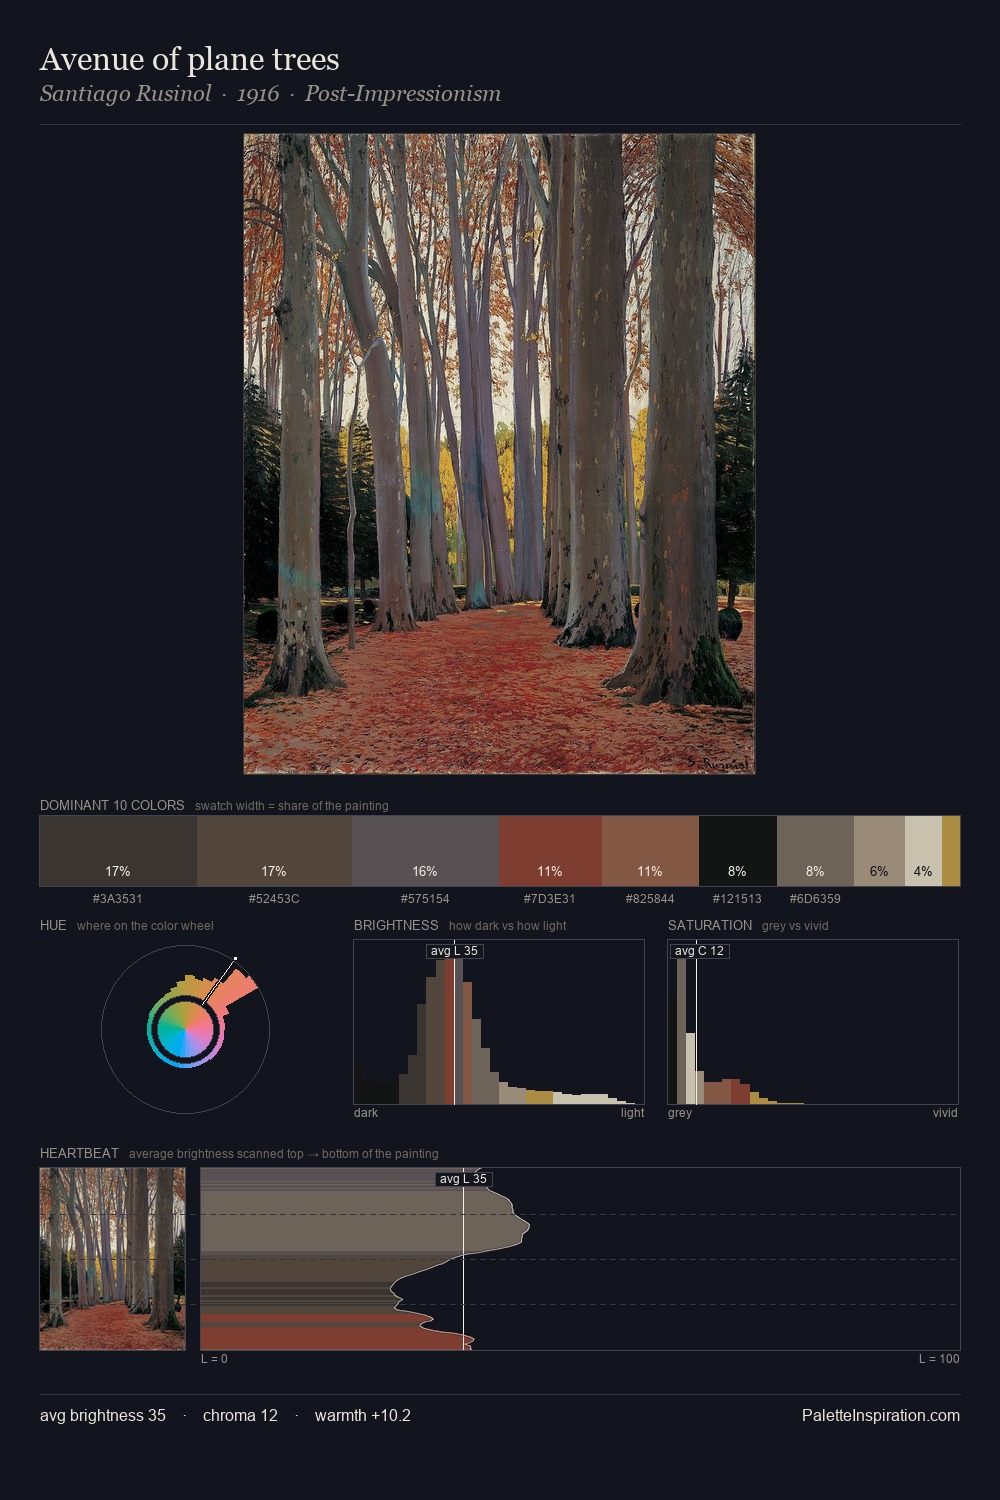Image resolution: width=1000 pixels, height=1500 pixels.
Task: Click the 'DOMINANT 10 COLORS' heading
Action: pos(112,805)
